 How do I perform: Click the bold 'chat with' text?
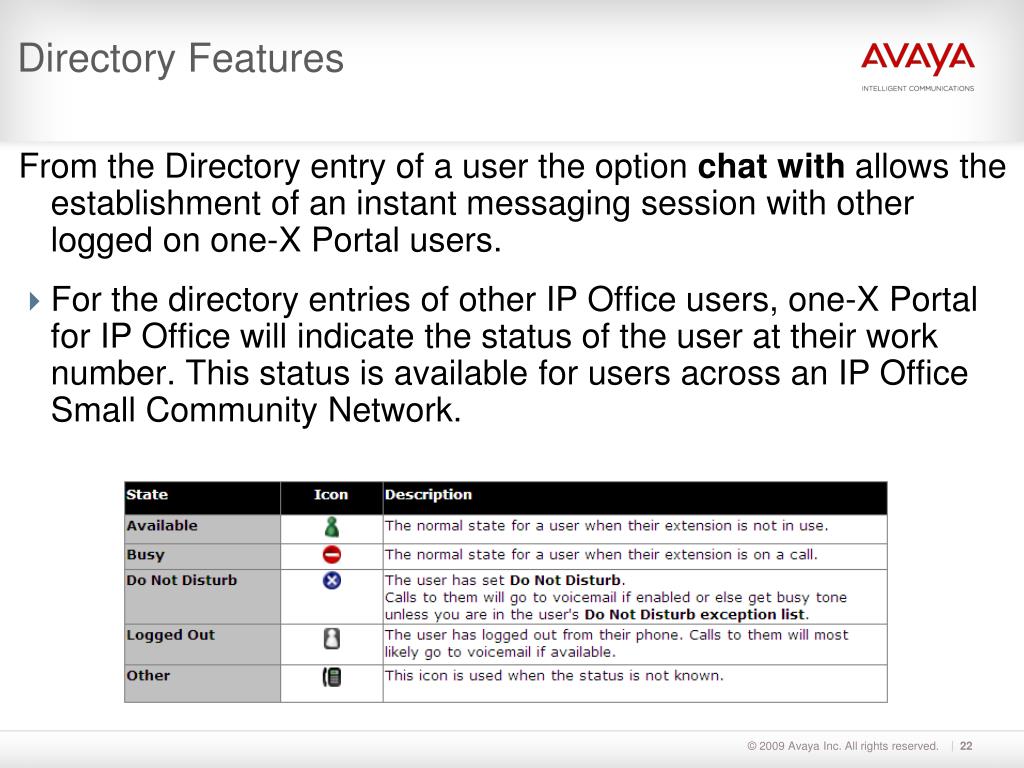[771, 166]
